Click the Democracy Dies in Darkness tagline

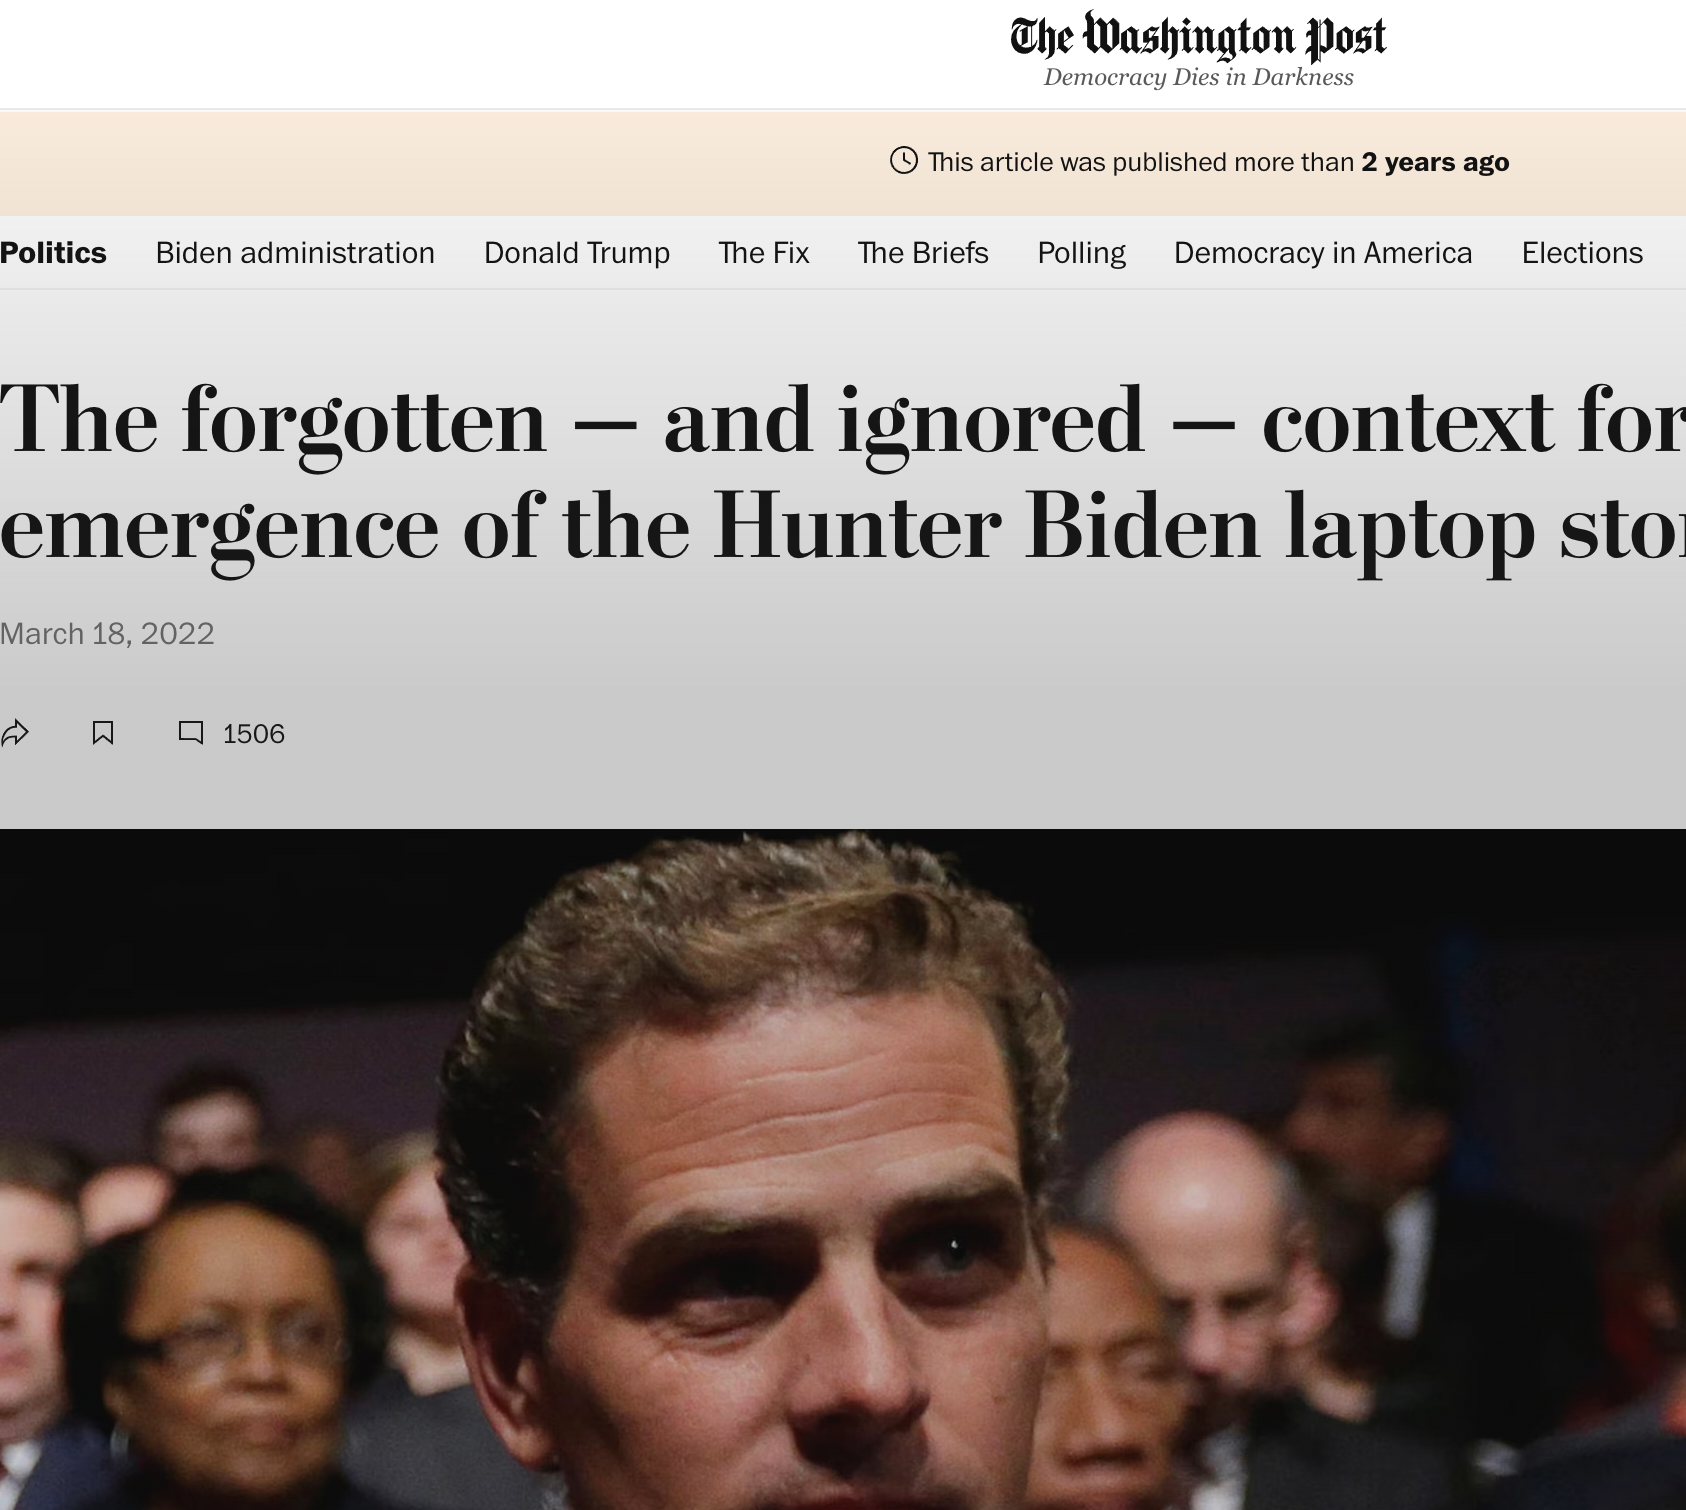[x=1198, y=77]
